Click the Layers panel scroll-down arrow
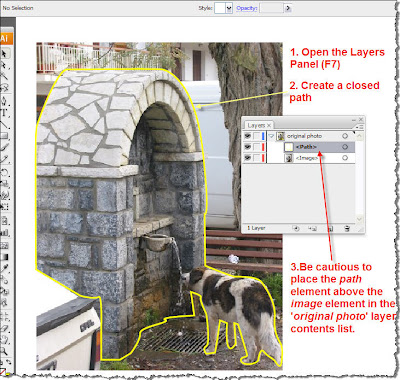 point(359,219)
